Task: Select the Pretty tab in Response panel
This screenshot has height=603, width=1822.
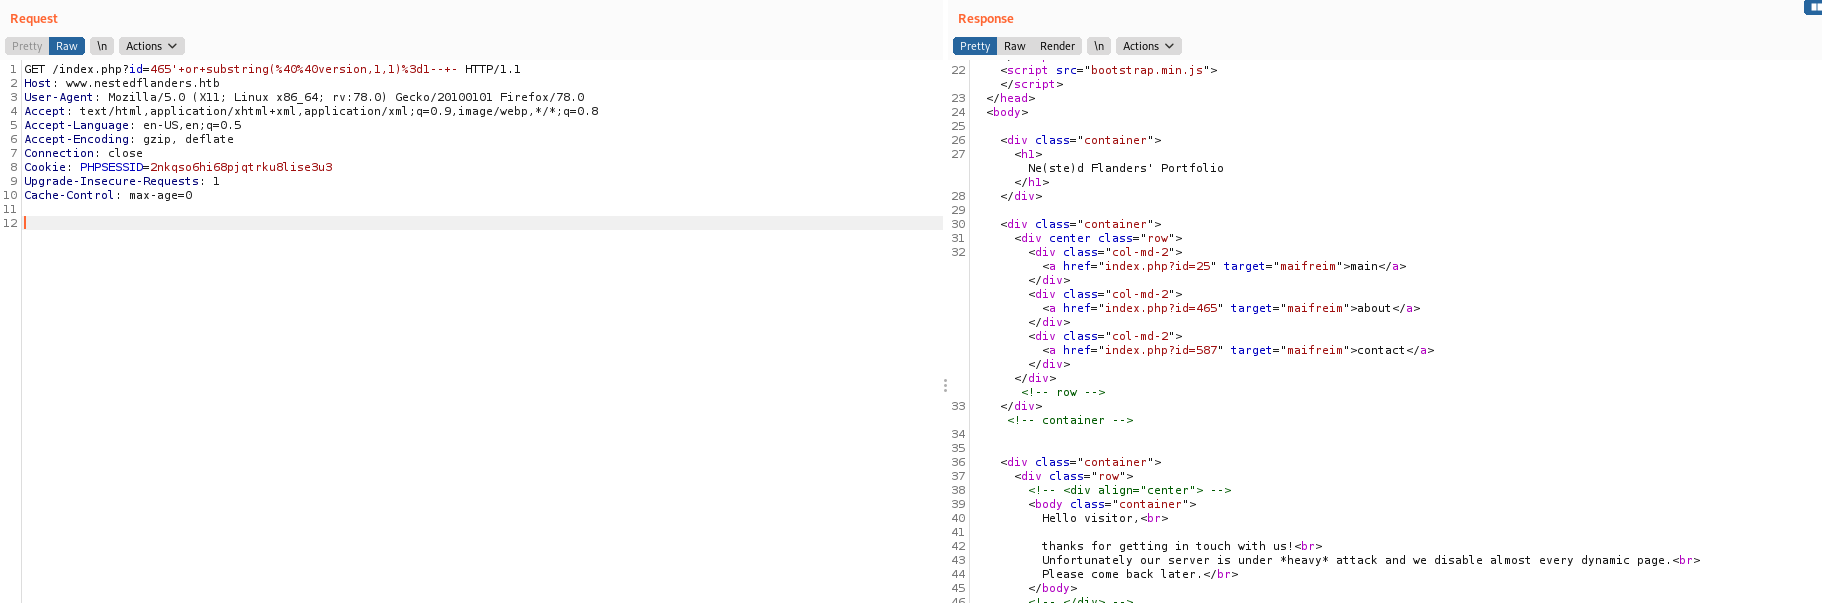Action: tap(975, 46)
